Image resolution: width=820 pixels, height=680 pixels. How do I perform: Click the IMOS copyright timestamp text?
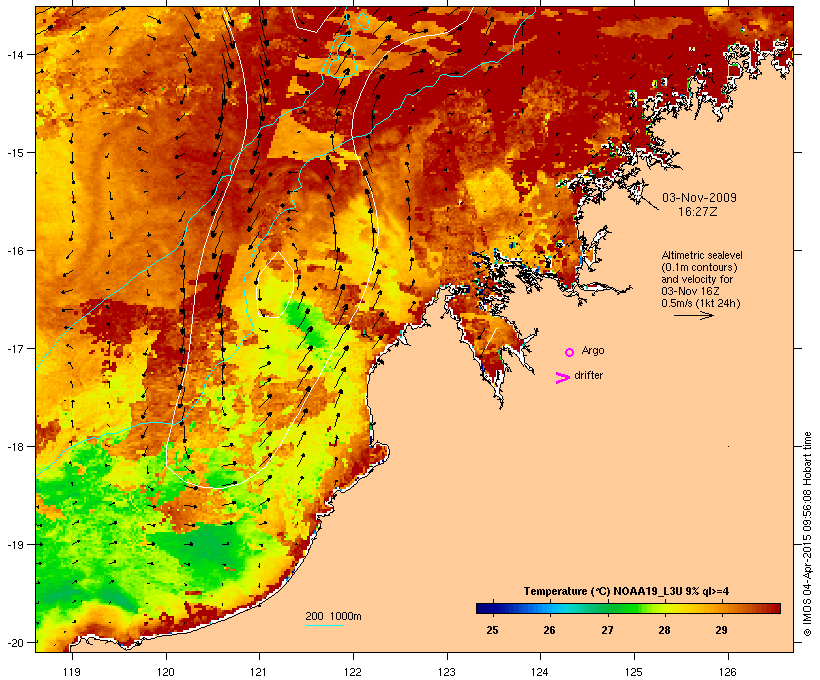[807, 535]
